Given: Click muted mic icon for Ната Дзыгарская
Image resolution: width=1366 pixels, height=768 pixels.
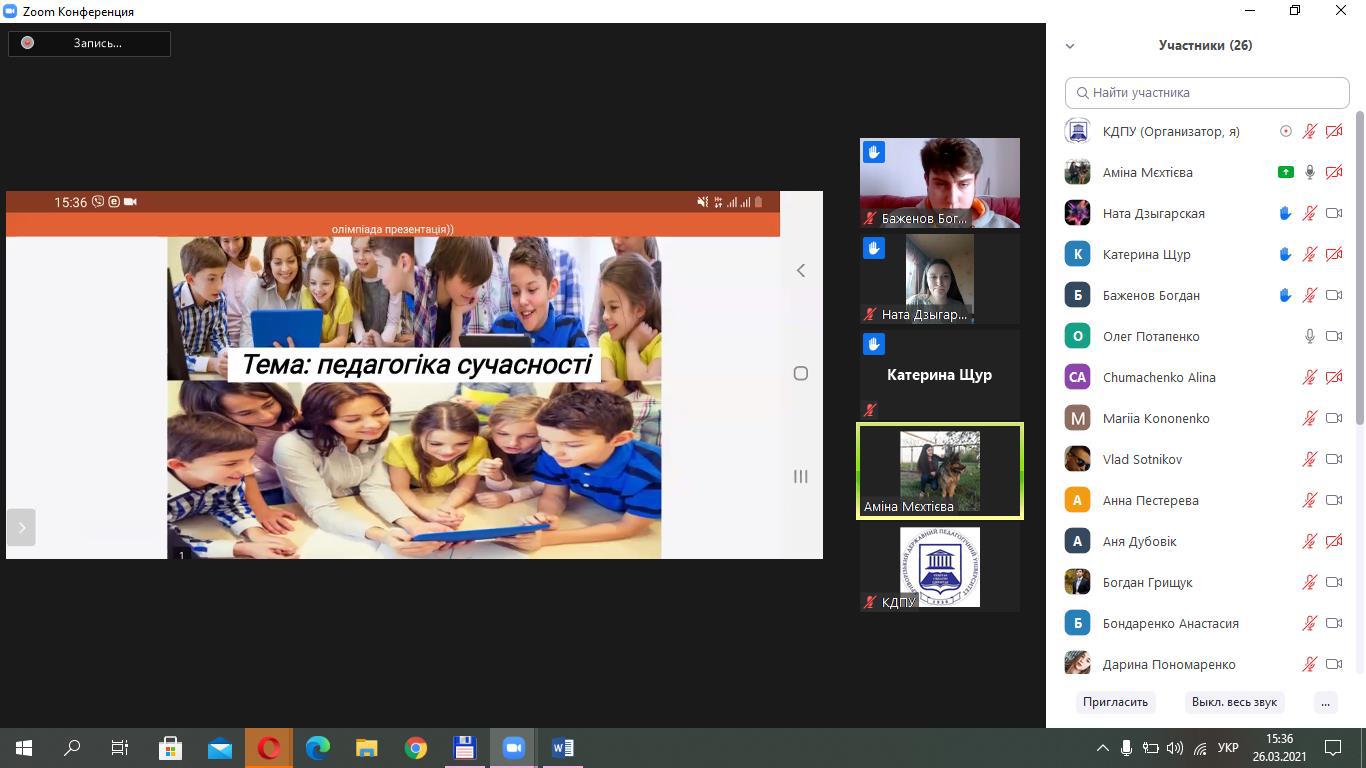Looking at the screenshot, I should 1310,213.
